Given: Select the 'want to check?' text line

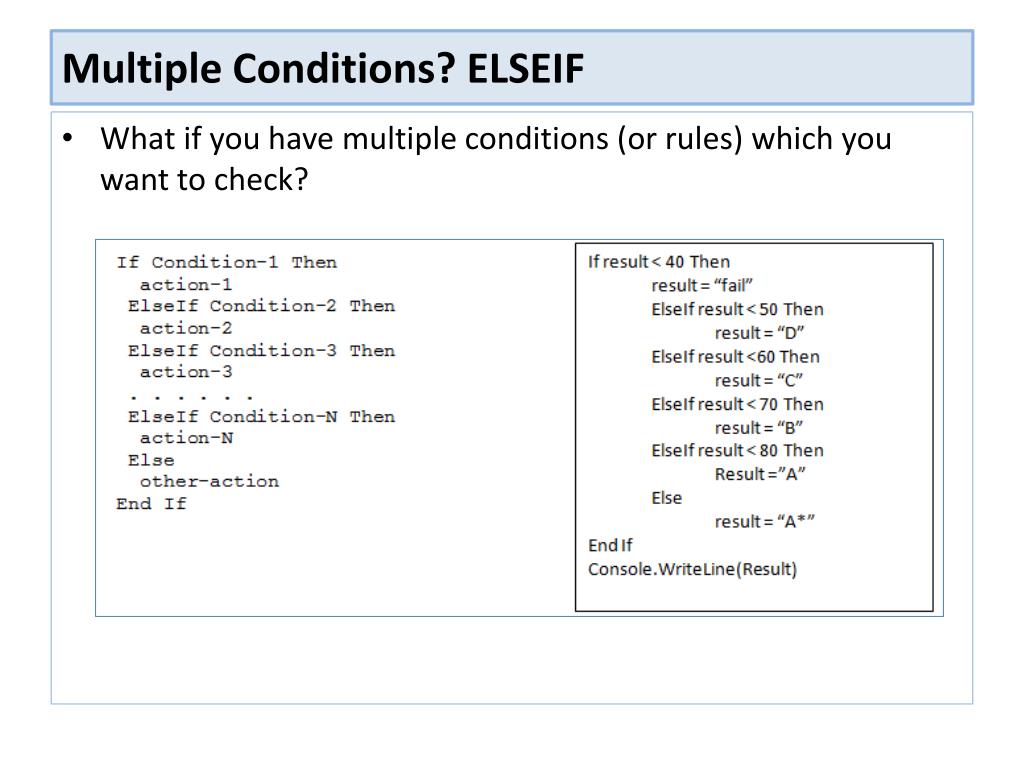Looking at the screenshot, I should [204, 180].
